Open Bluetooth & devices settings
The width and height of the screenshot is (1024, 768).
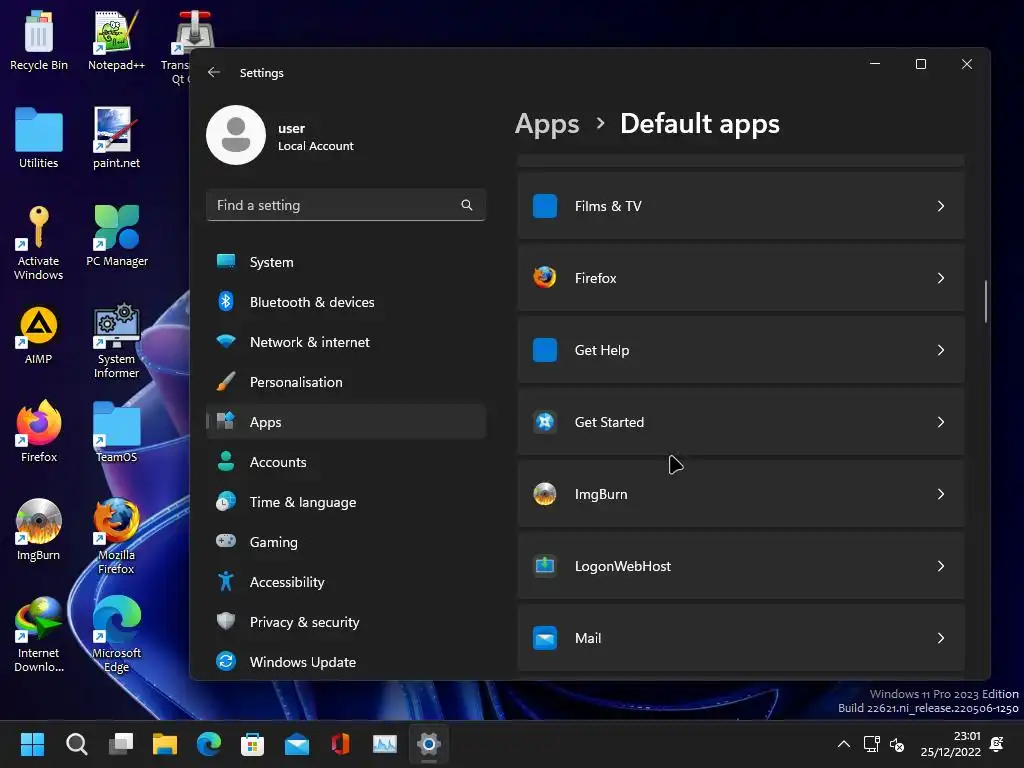click(345, 302)
